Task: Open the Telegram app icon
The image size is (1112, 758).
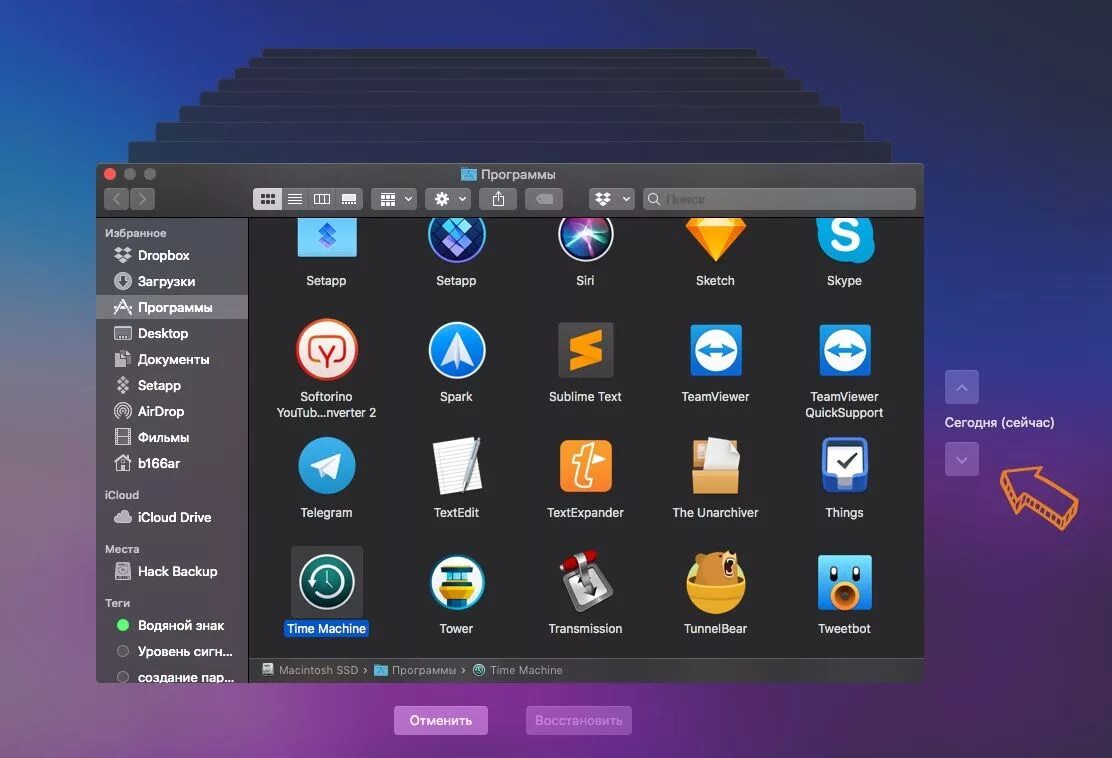Action: coord(326,466)
